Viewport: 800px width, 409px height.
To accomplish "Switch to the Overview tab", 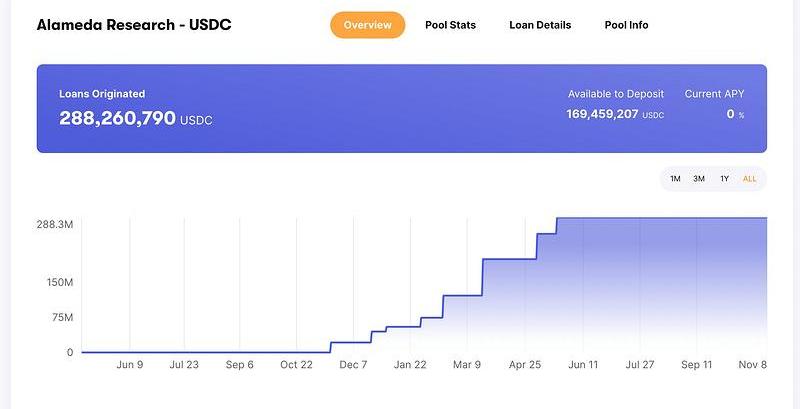I will point(367,25).
